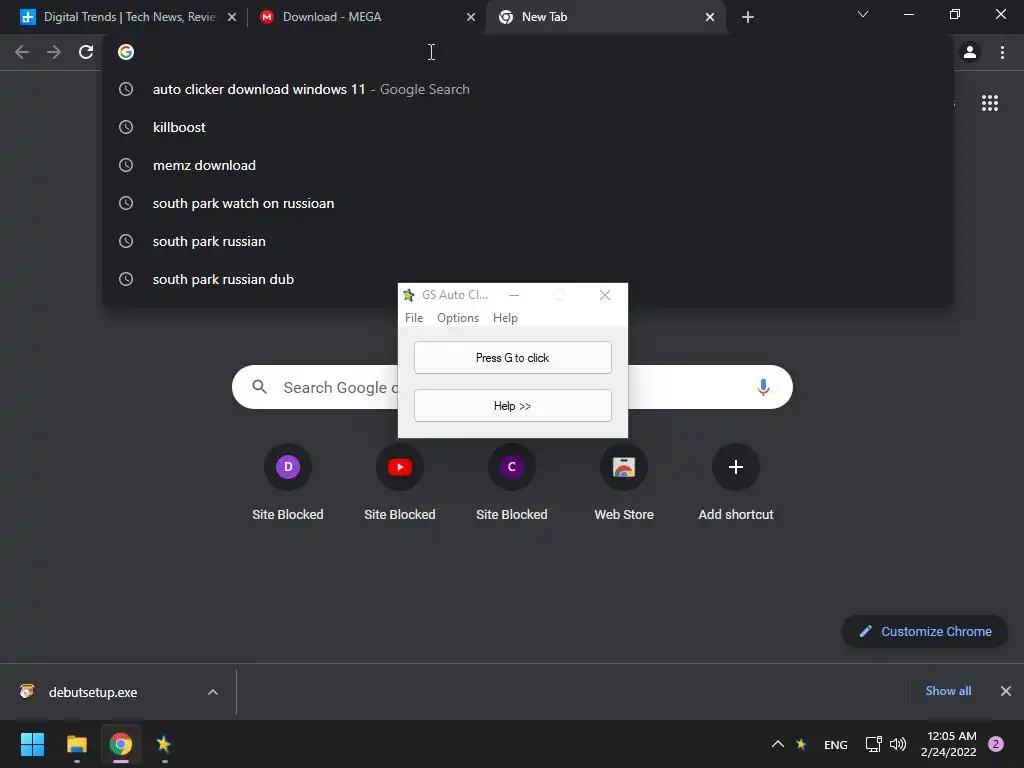The width and height of the screenshot is (1024, 768).
Task: Click the Customize Chrome button
Action: (924, 632)
